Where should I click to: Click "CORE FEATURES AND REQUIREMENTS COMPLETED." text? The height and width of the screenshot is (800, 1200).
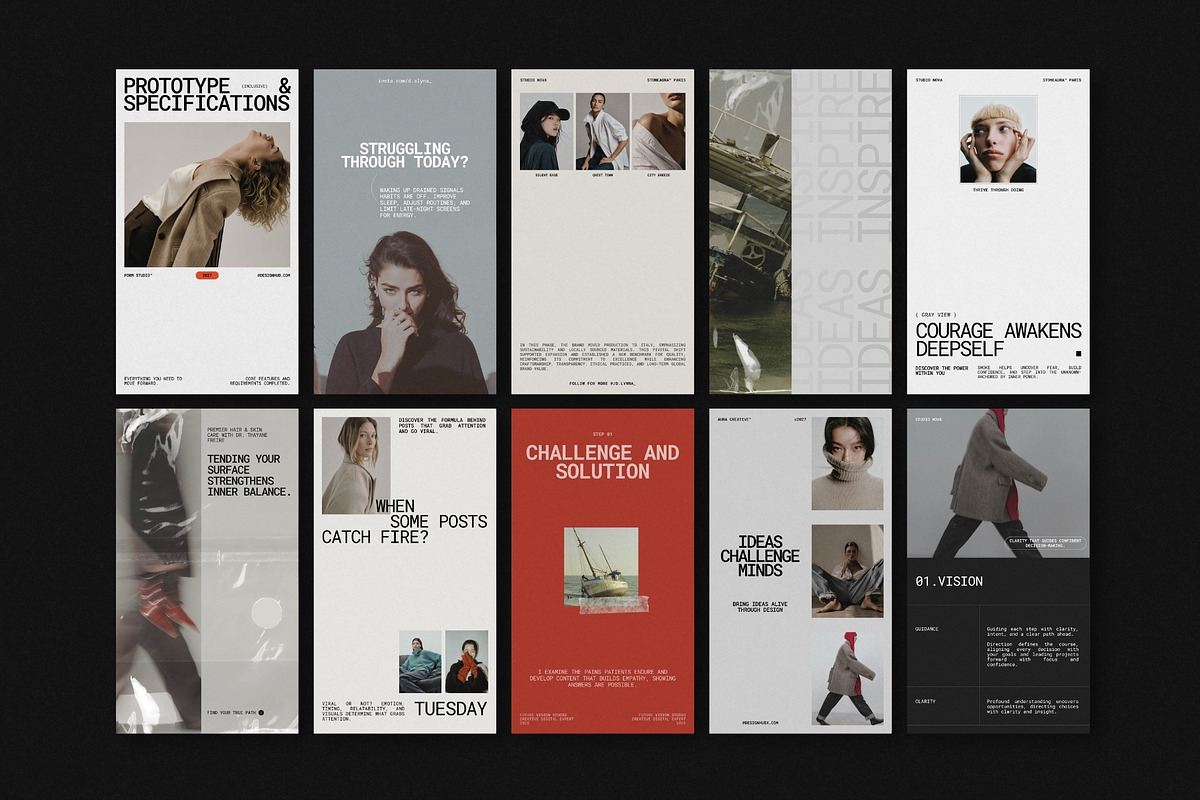[262, 381]
